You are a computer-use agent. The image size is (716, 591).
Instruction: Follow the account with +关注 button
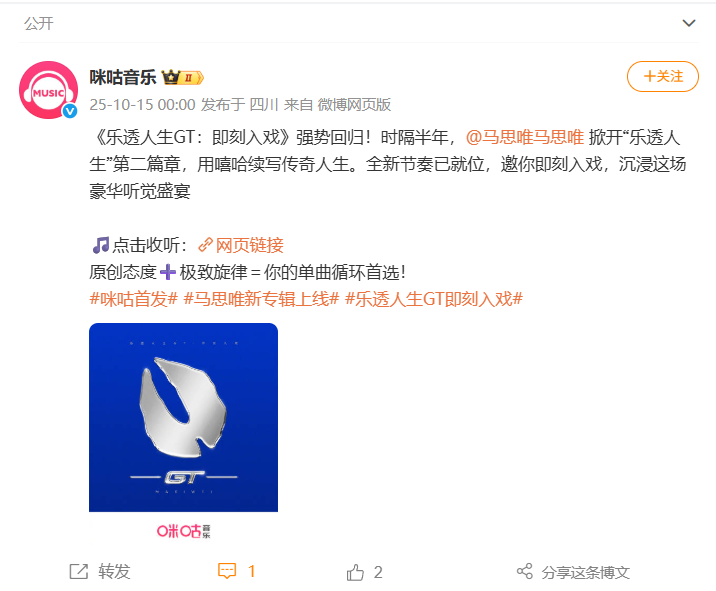click(x=663, y=76)
